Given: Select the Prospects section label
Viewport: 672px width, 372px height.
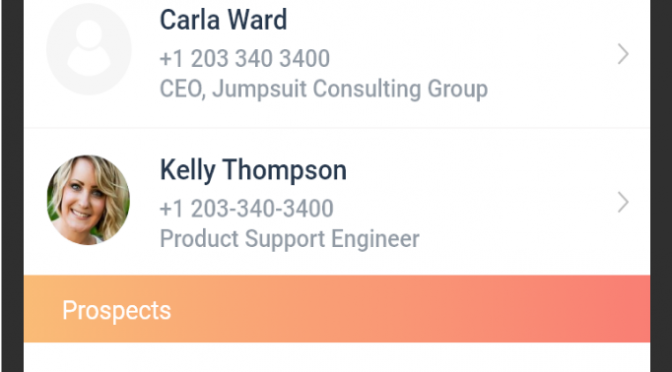Looking at the screenshot, I should click(x=117, y=310).
